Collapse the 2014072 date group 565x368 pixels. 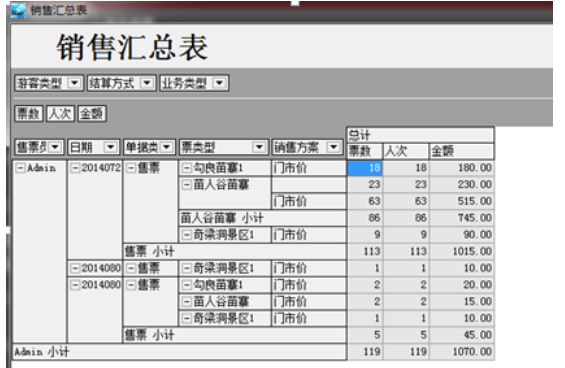(x=75, y=168)
